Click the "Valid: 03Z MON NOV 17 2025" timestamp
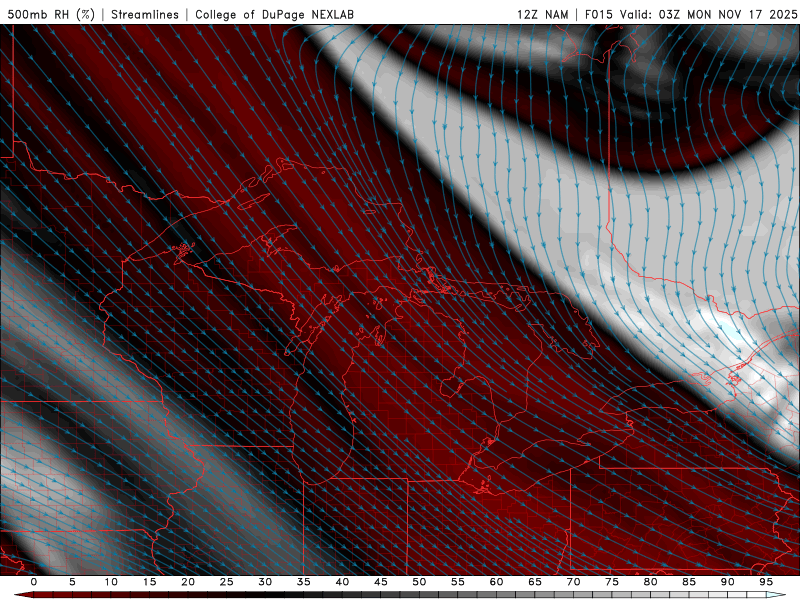This screenshot has width=800, height=600. (708, 14)
